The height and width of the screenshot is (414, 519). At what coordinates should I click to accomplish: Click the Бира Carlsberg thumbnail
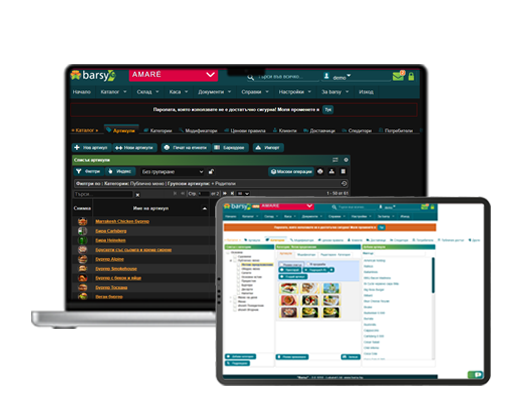coord(82,231)
